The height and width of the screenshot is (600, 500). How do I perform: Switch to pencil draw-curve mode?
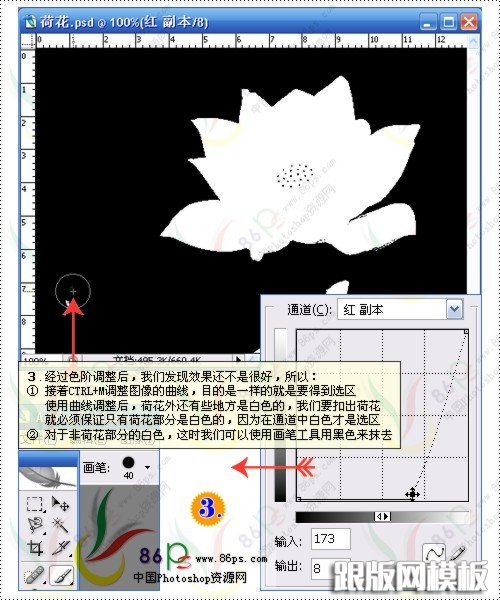pyautogui.click(x=457, y=553)
